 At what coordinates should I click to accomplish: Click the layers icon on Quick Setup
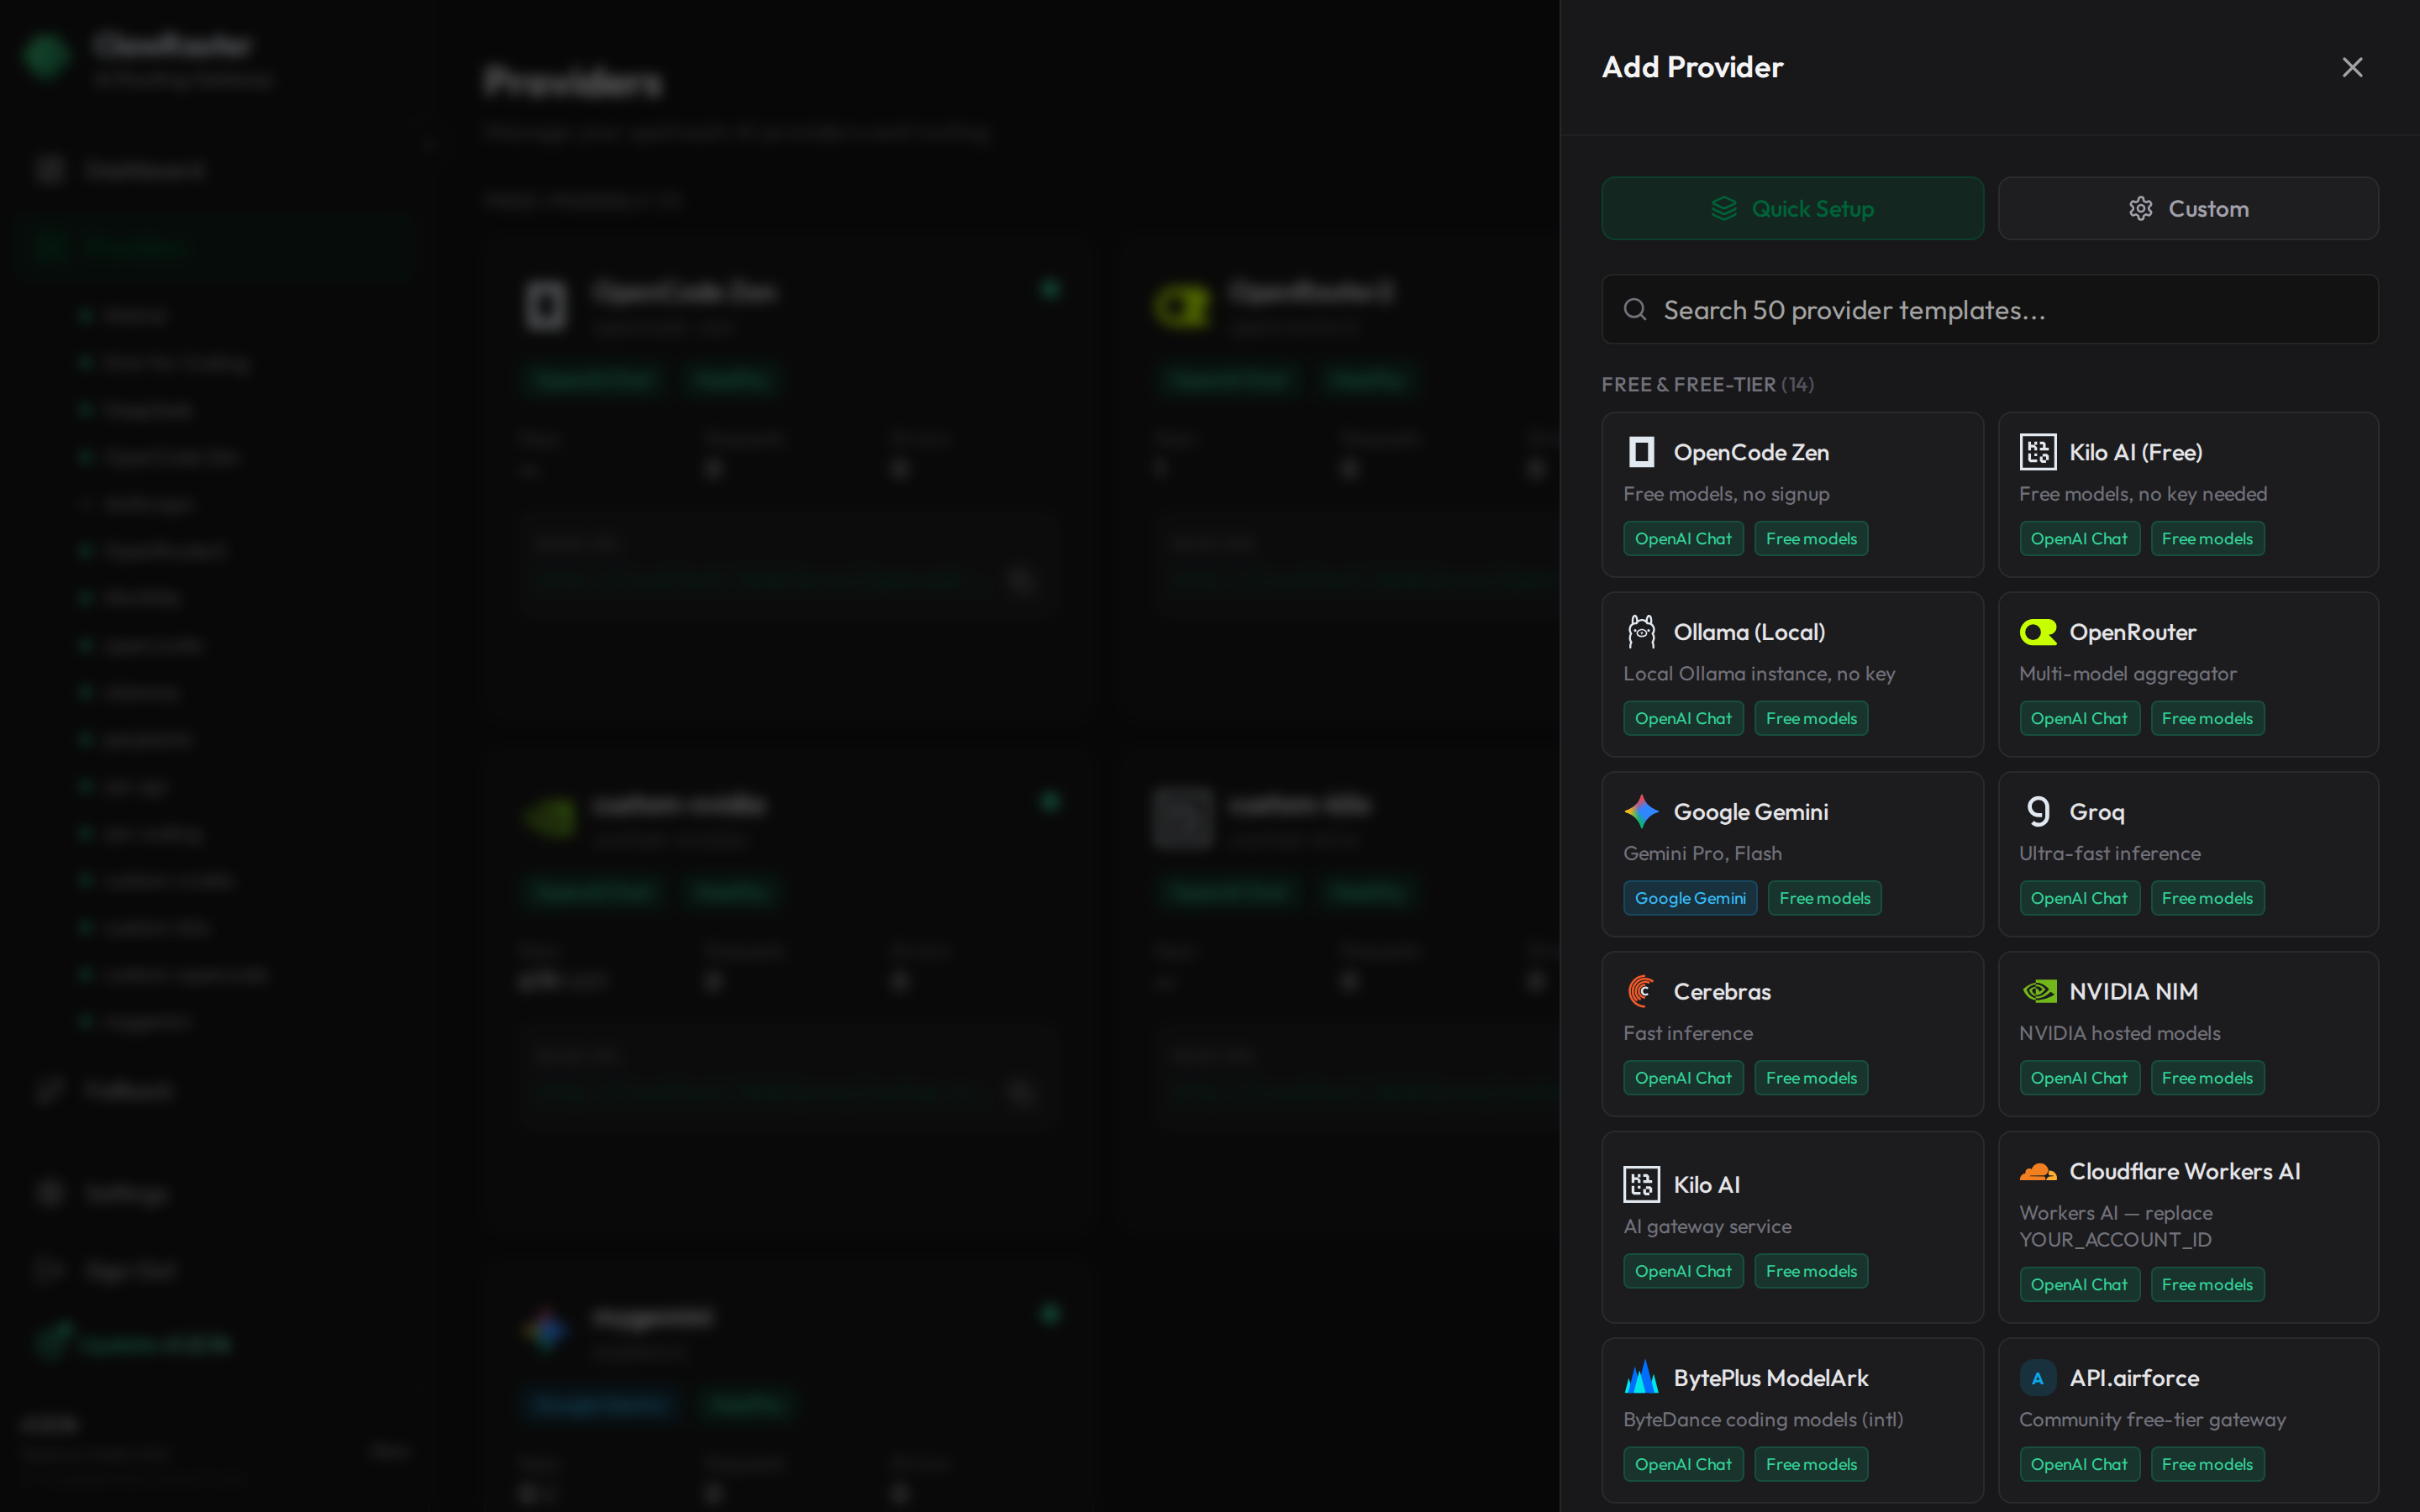pos(1724,208)
